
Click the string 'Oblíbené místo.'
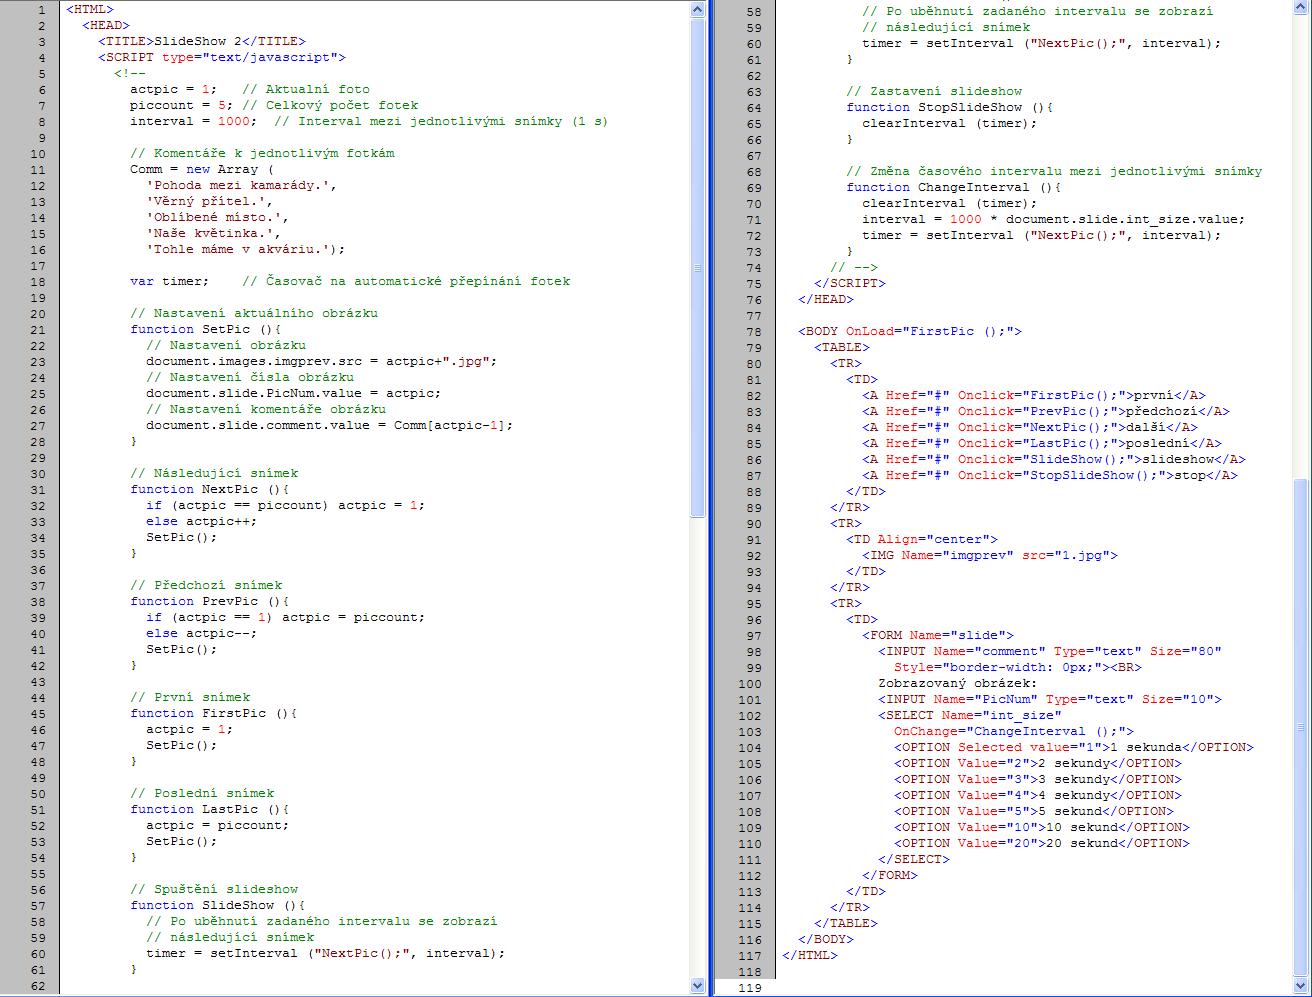pyautogui.click(x=213, y=217)
